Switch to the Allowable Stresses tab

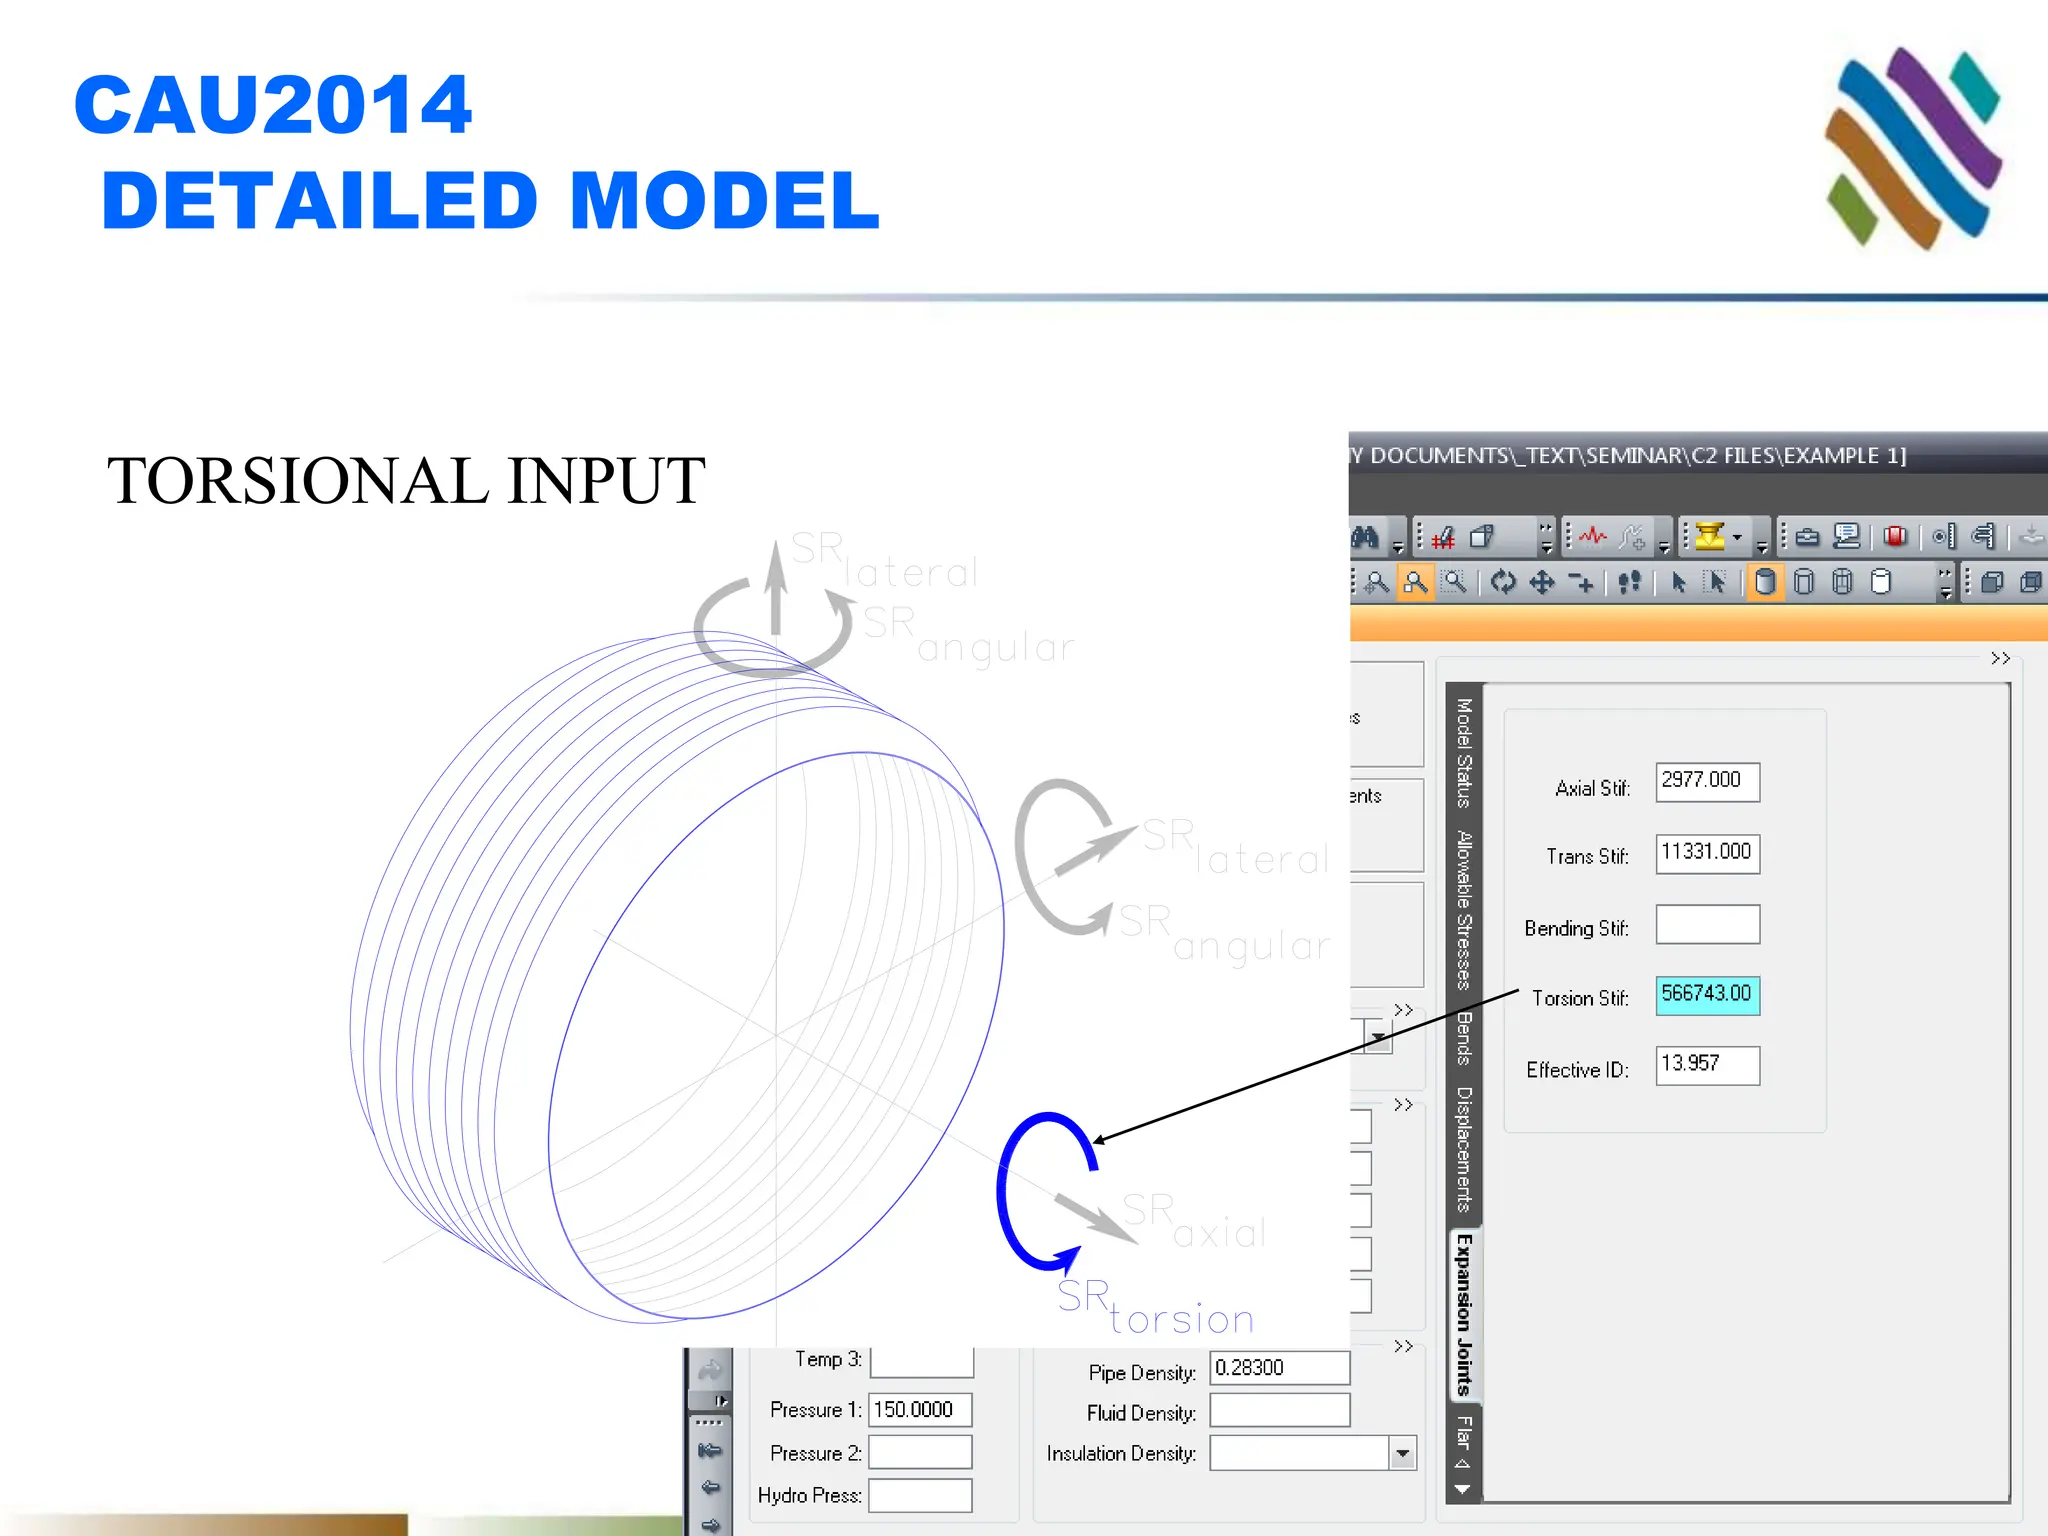(x=1464, y=910)
